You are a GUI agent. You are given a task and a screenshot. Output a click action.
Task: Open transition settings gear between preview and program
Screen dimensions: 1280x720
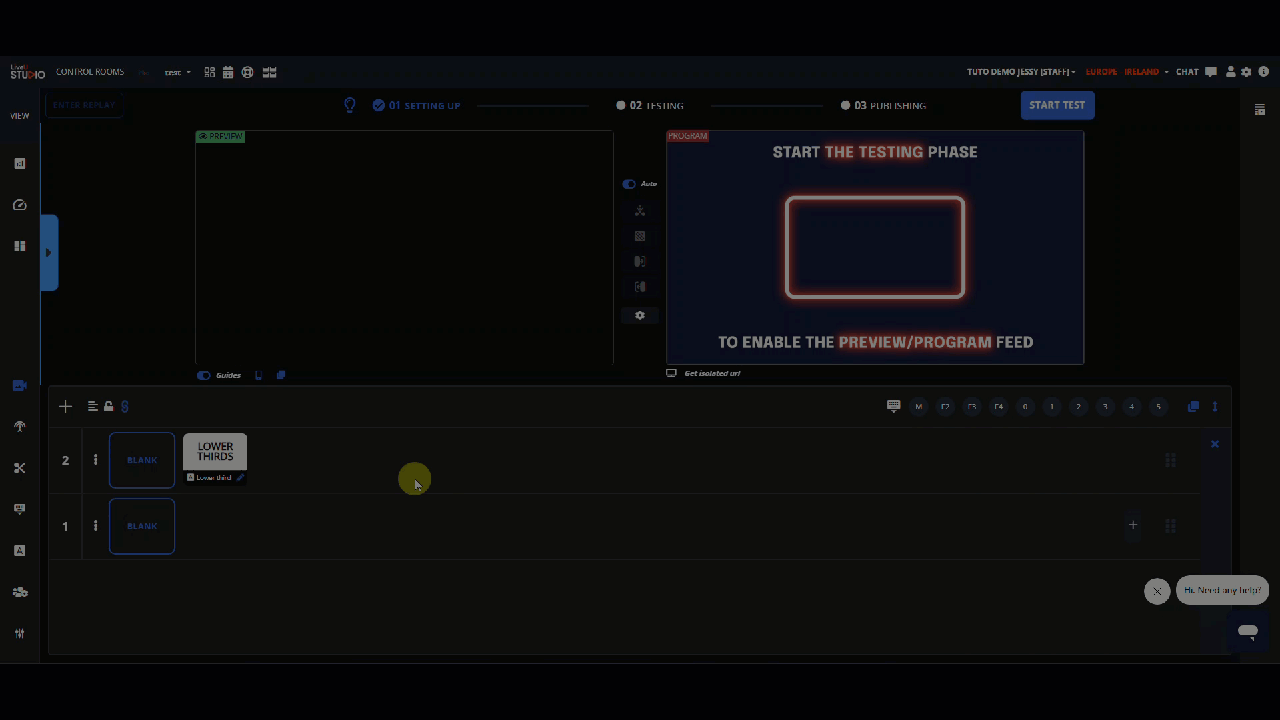click(640, 315)
